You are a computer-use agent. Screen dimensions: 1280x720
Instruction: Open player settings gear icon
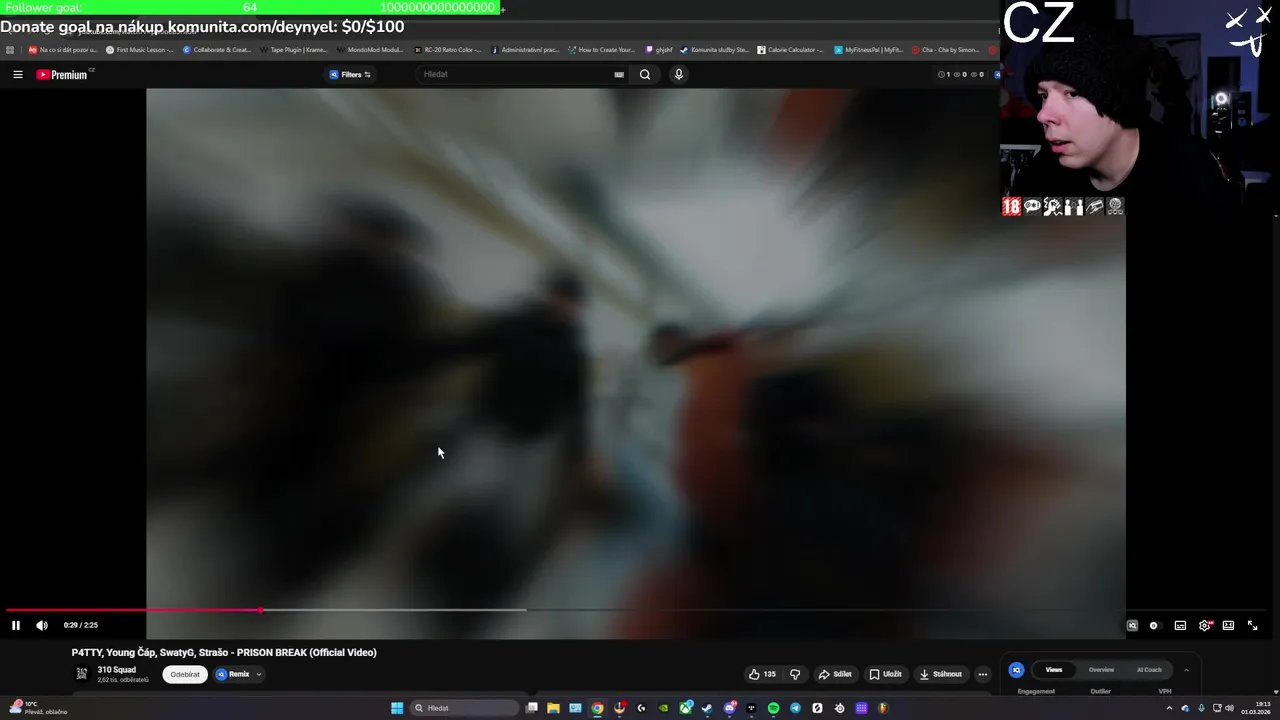pyautogui.click(x=1205, y=625)
